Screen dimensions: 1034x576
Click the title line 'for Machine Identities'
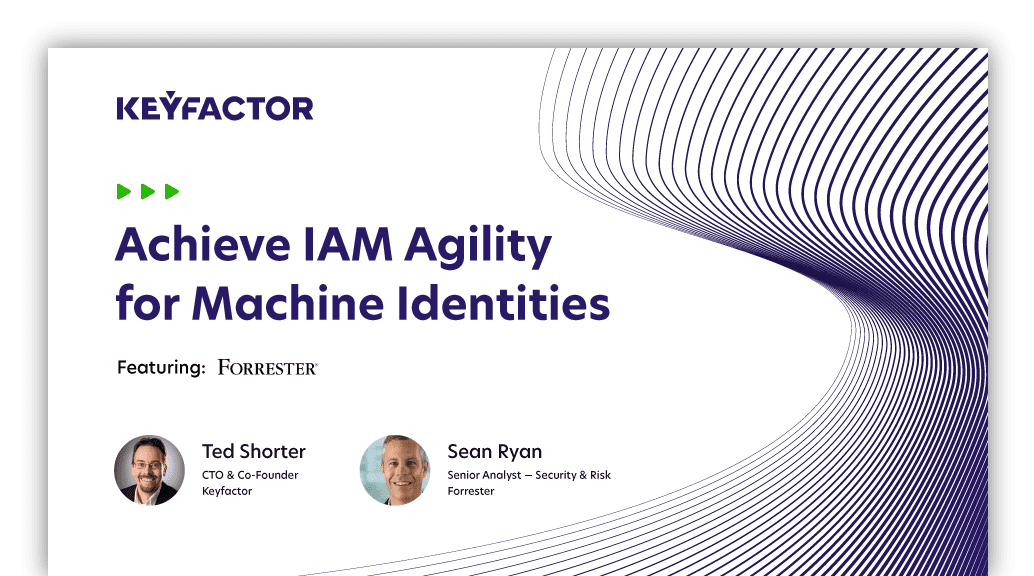[363, 304]
